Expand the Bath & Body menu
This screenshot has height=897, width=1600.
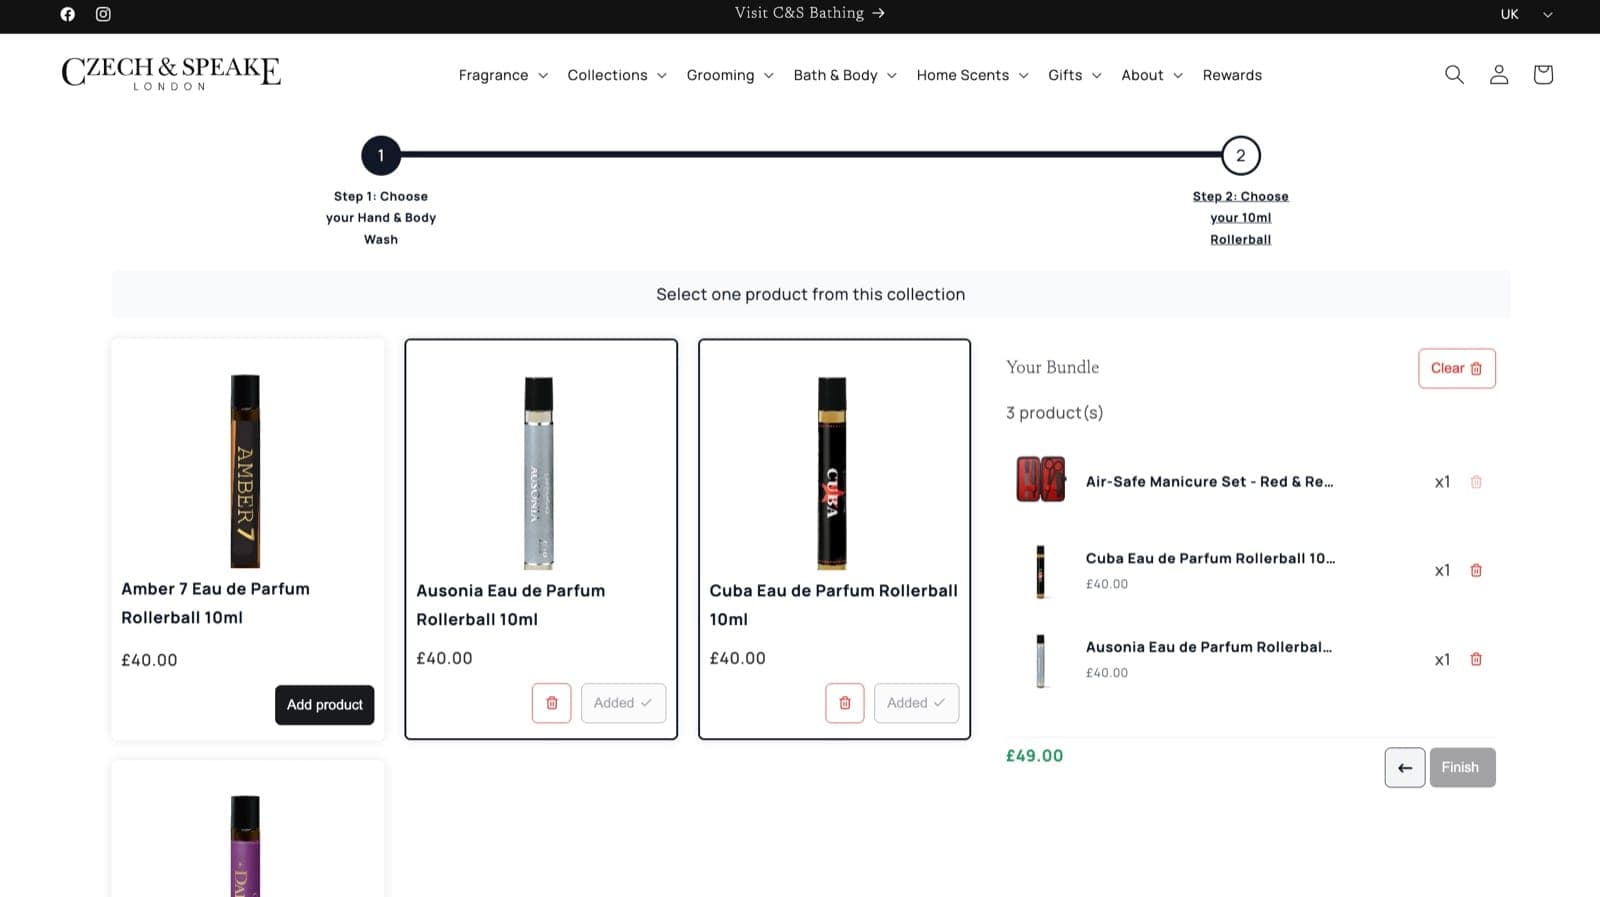pyautogui.click(x=845, y=76)
